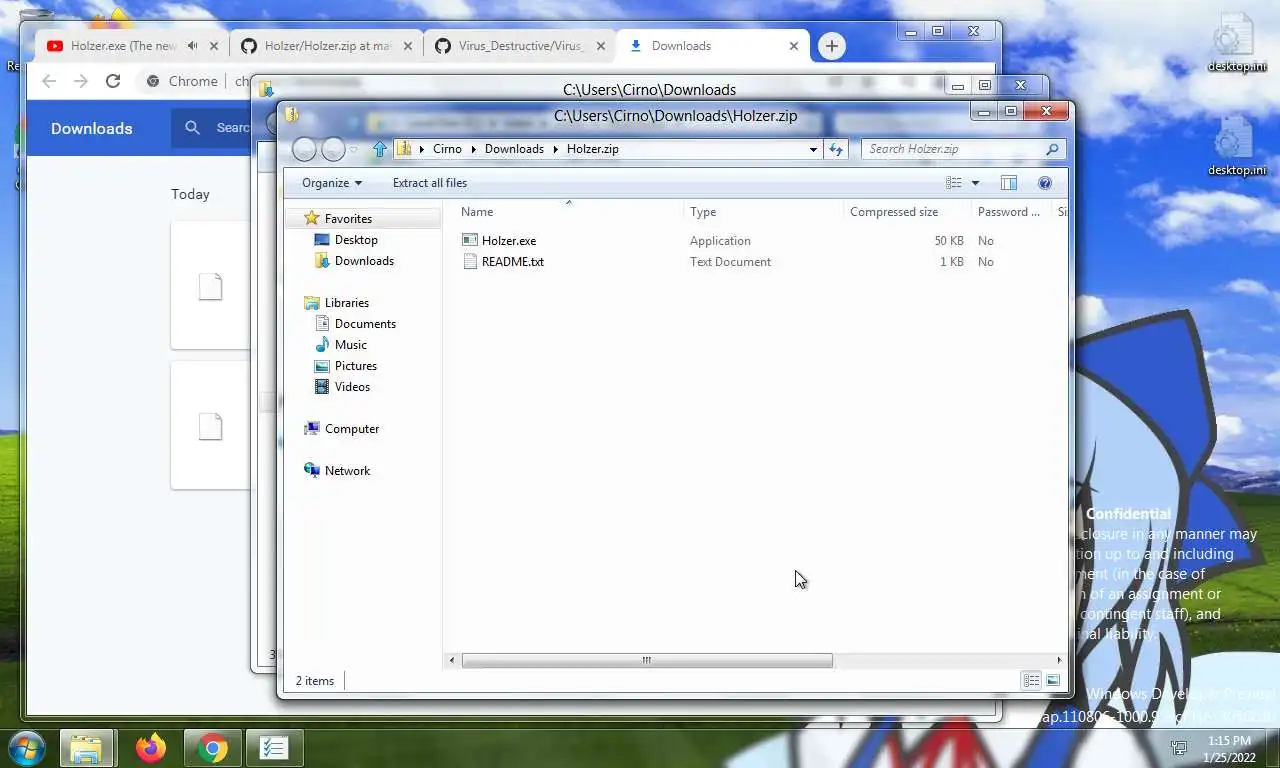Select Network in navigation pane
The image size is (1280, 768).
pyautogui.click(x=337, y=471)
